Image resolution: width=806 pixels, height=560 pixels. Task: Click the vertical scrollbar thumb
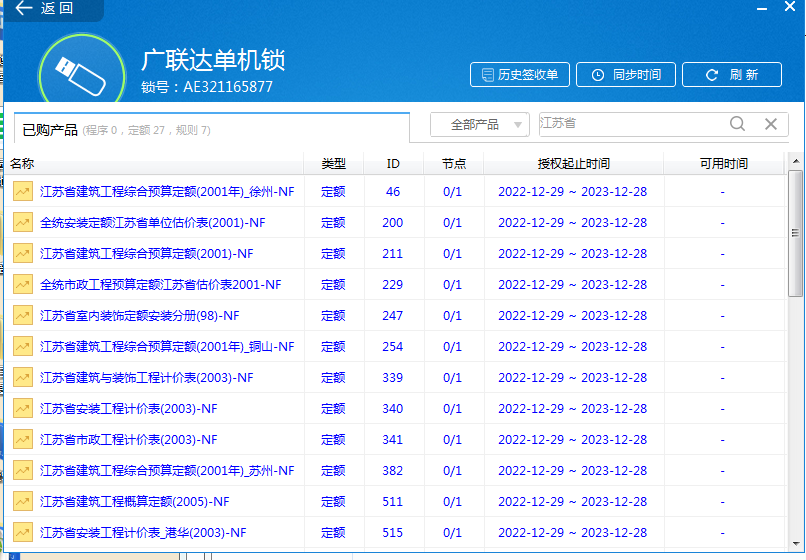[796, 233]
